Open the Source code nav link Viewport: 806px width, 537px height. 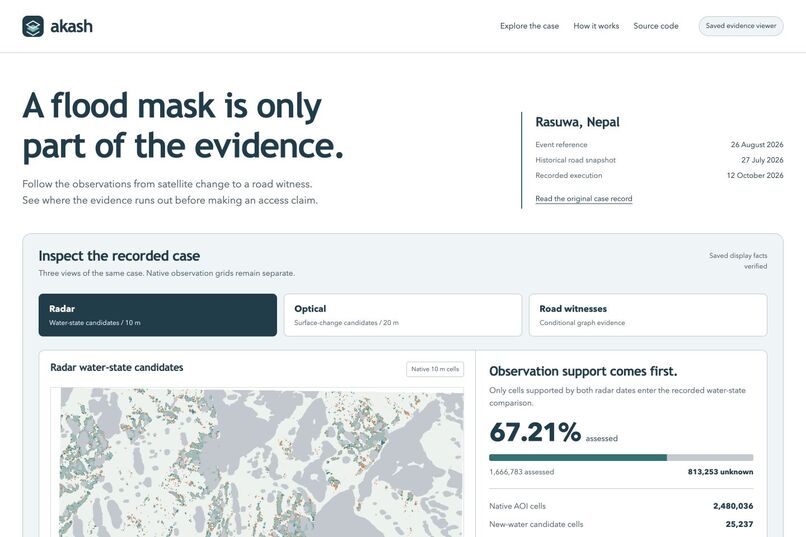[655, 26]
